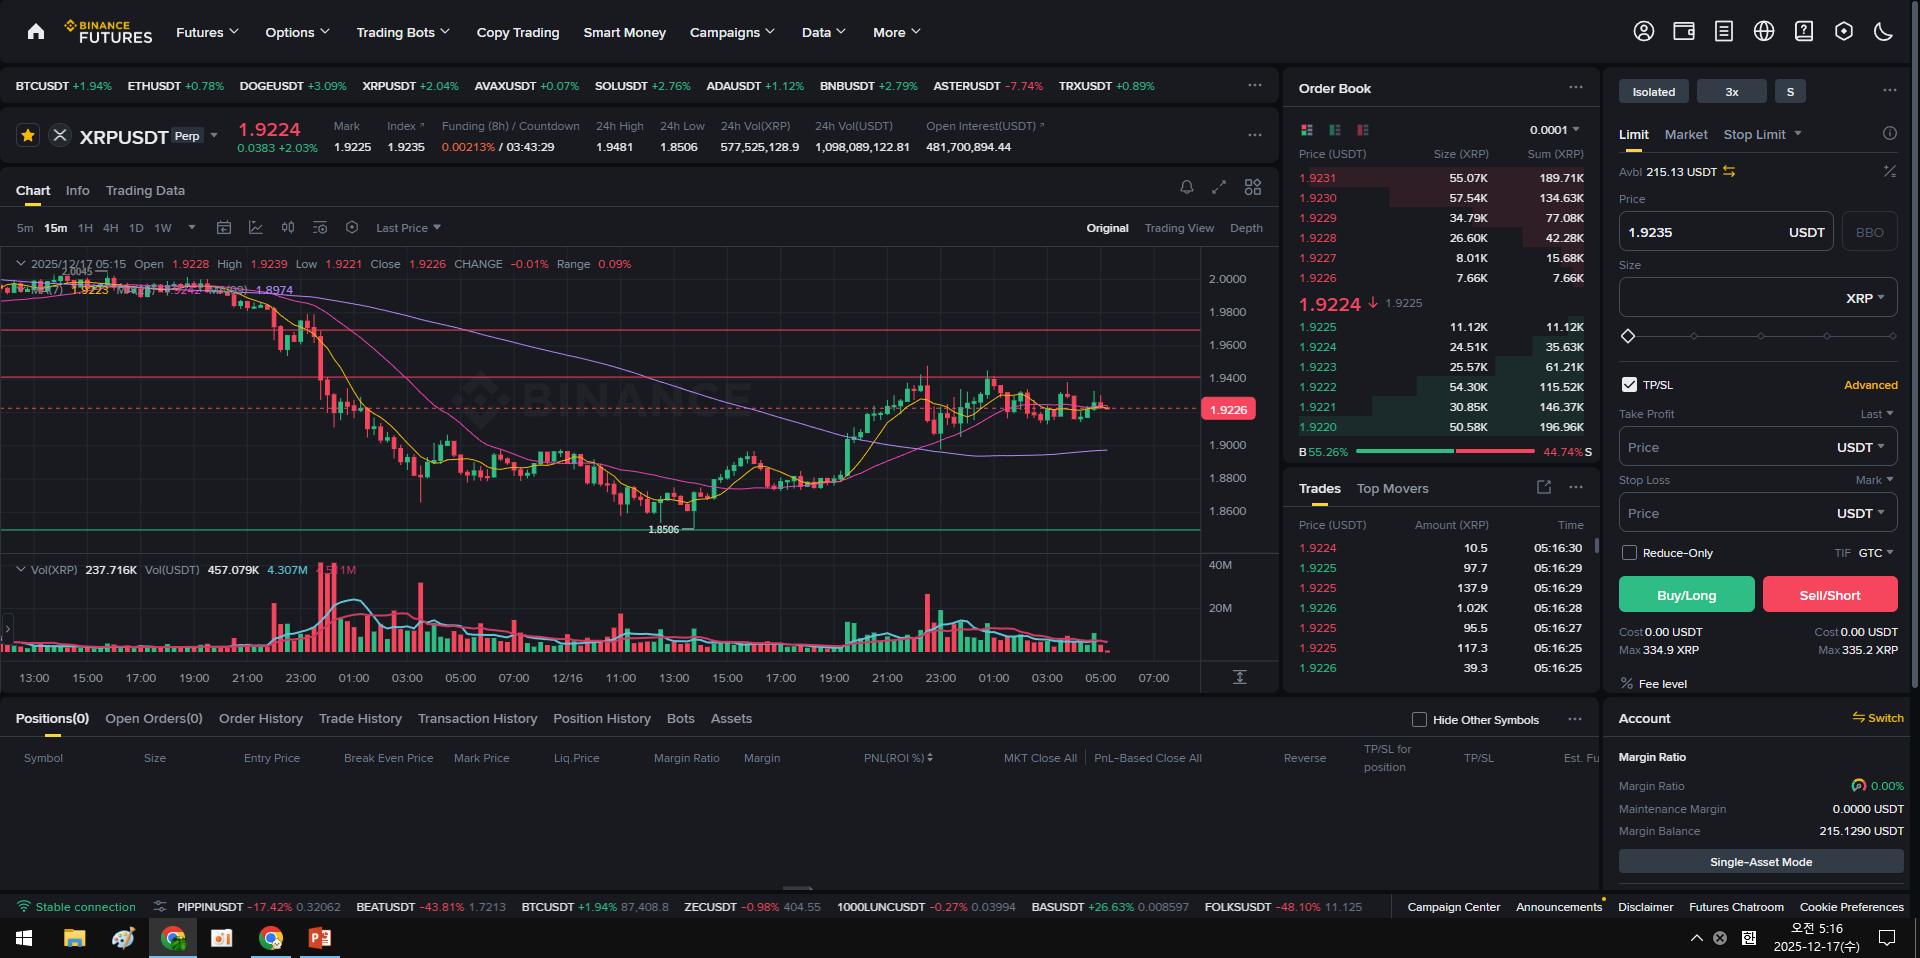Select the Market order tab
The width and height of the screenshot is (1920, 958).
pos(1686,134)
